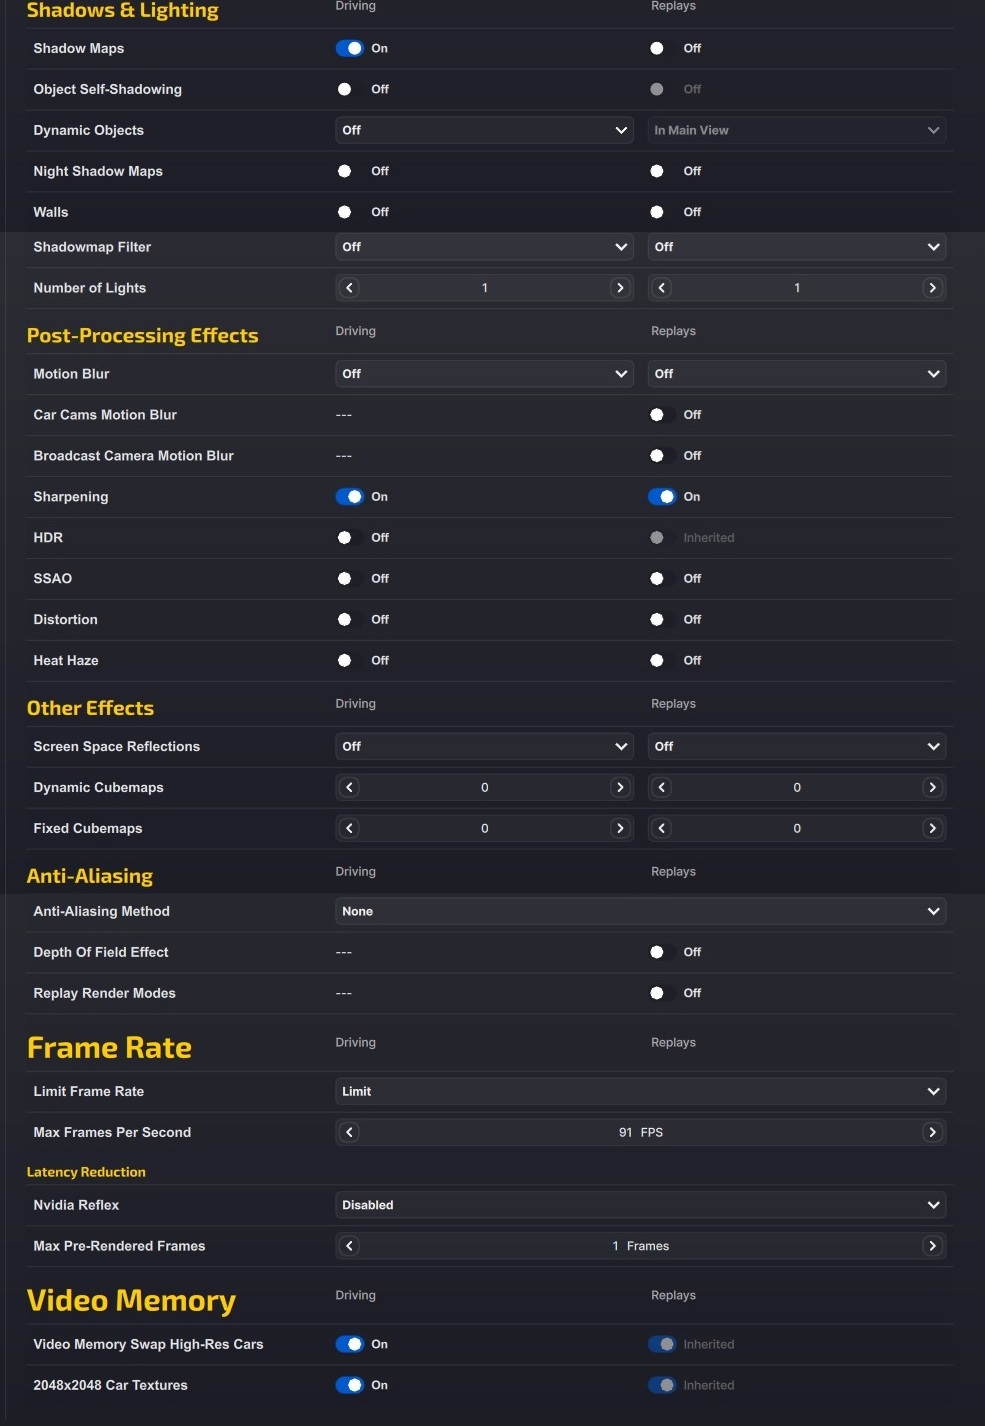This screenshot has width=985, height=1426.
Task: Enable Replays Depth Of Field Effect
Action: [x=661, y=952]
